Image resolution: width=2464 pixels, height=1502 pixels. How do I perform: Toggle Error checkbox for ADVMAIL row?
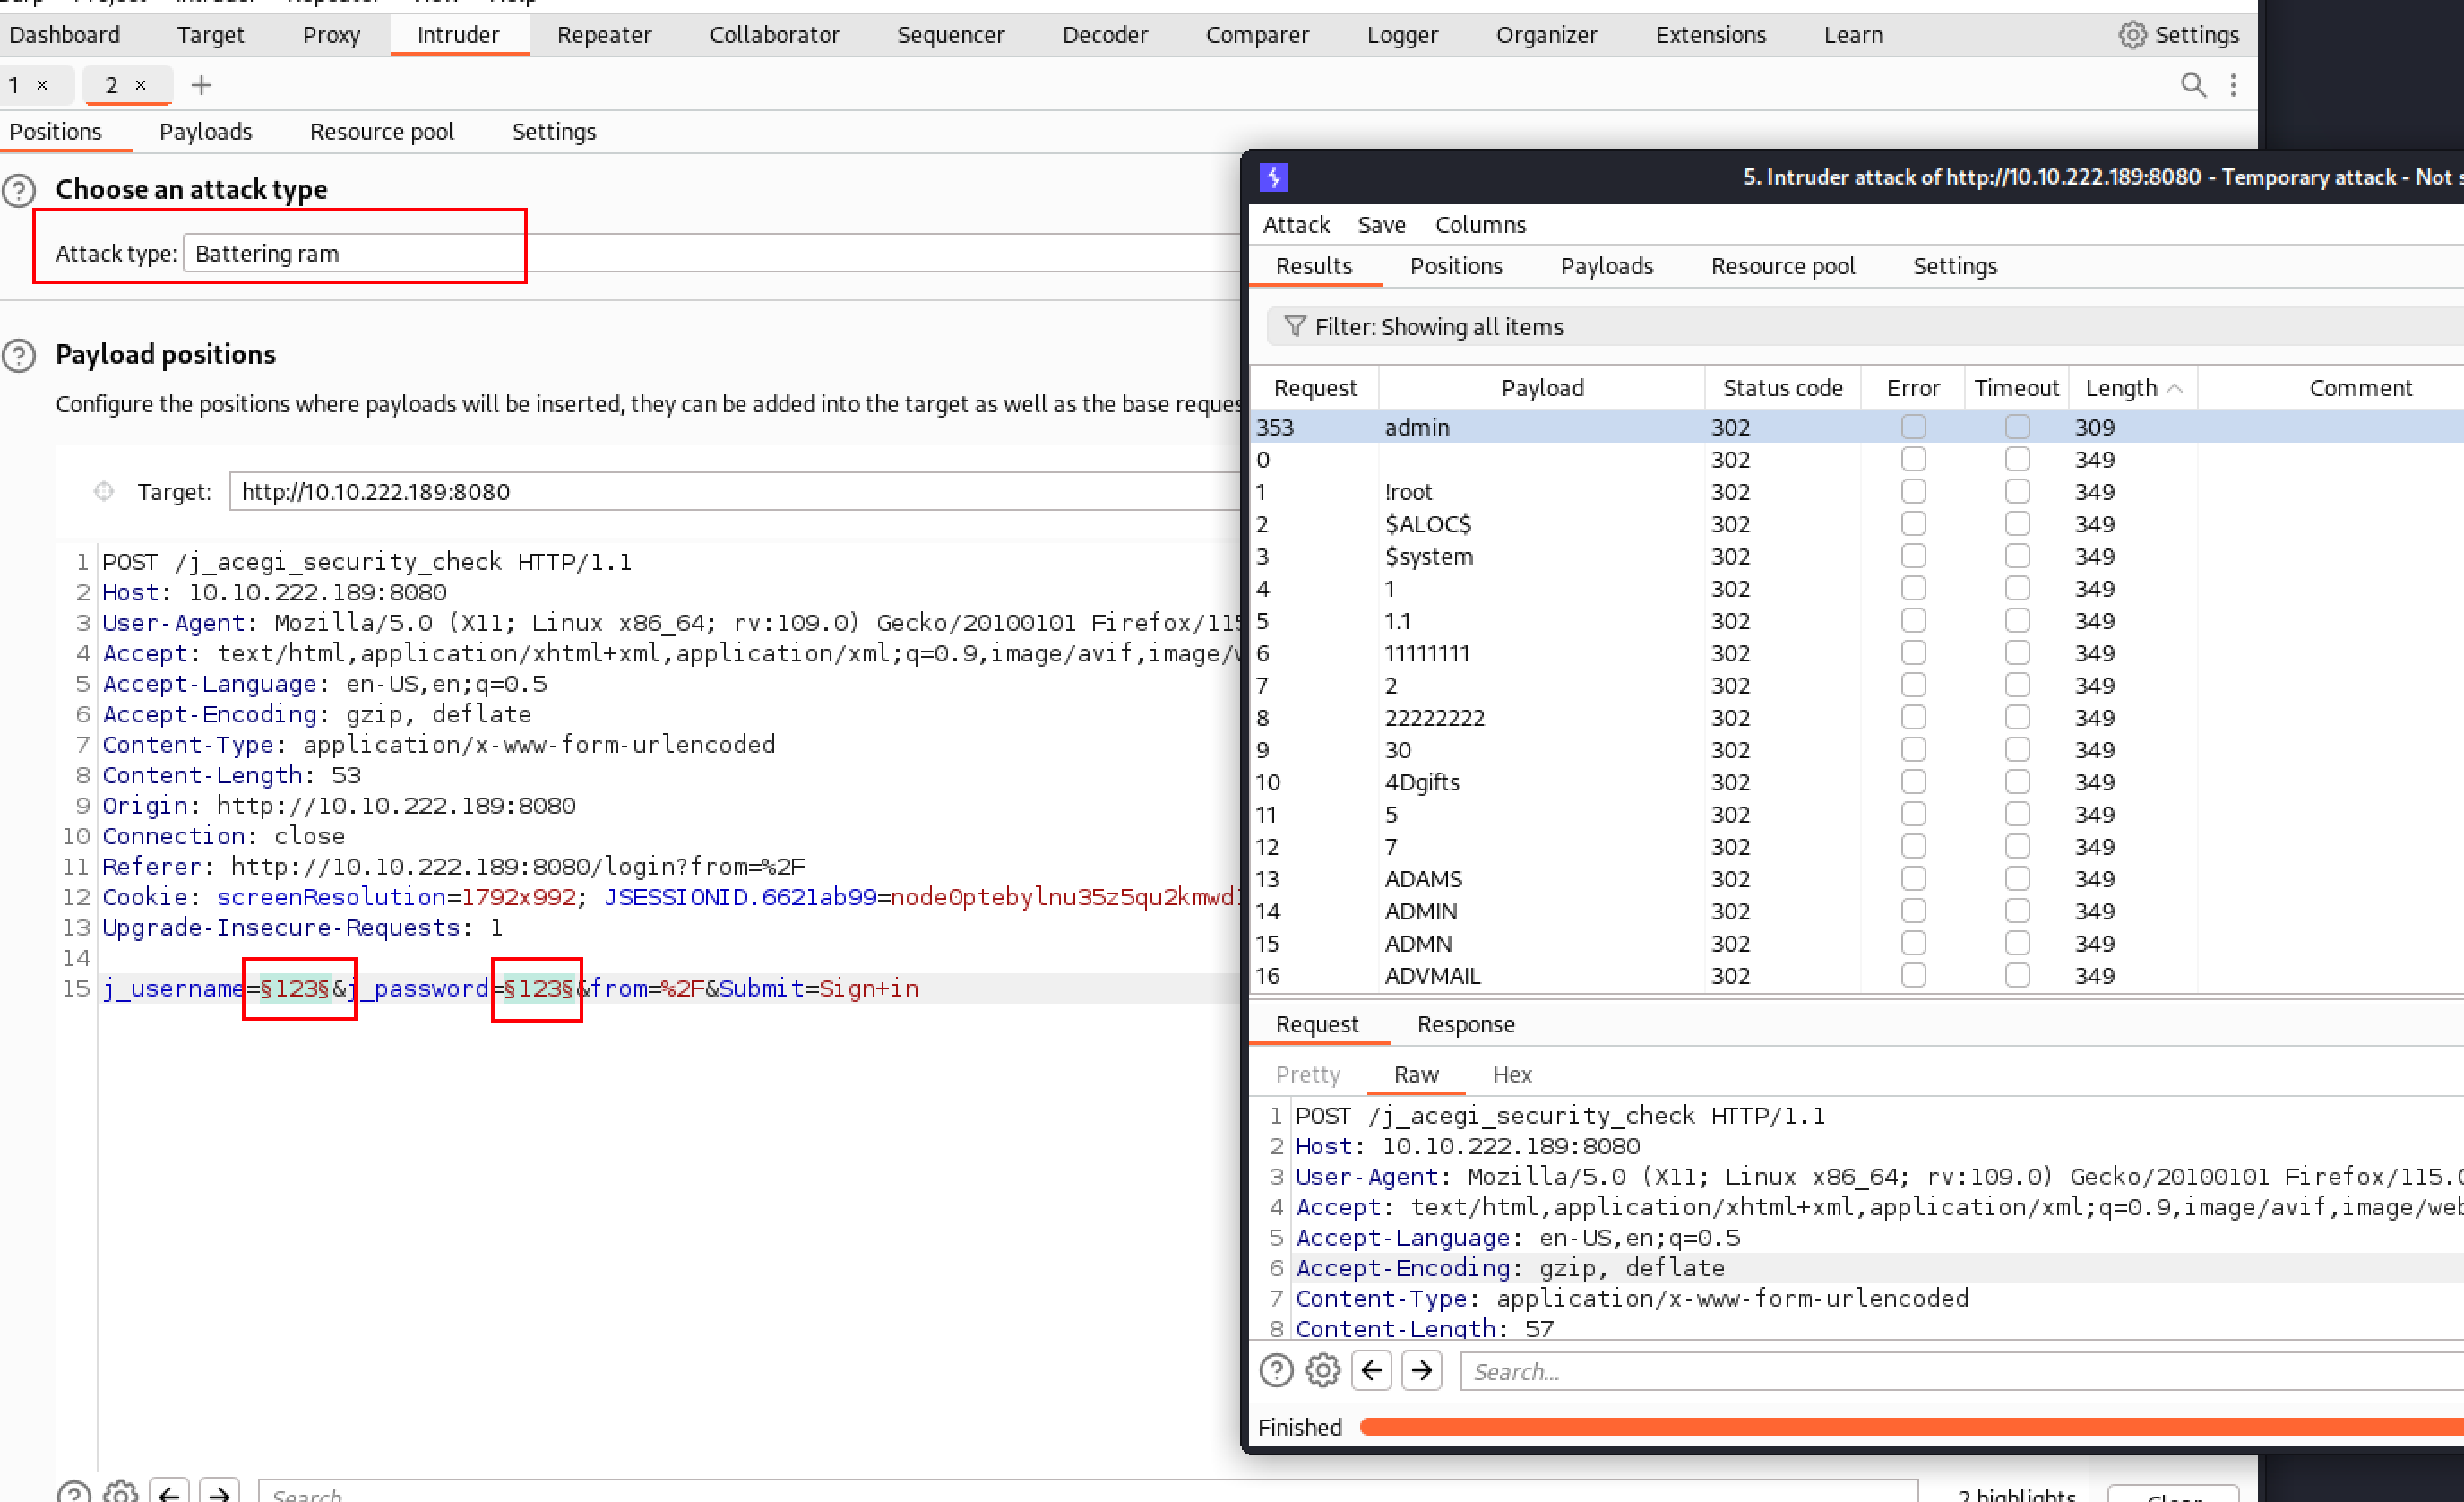point(1912,975)
